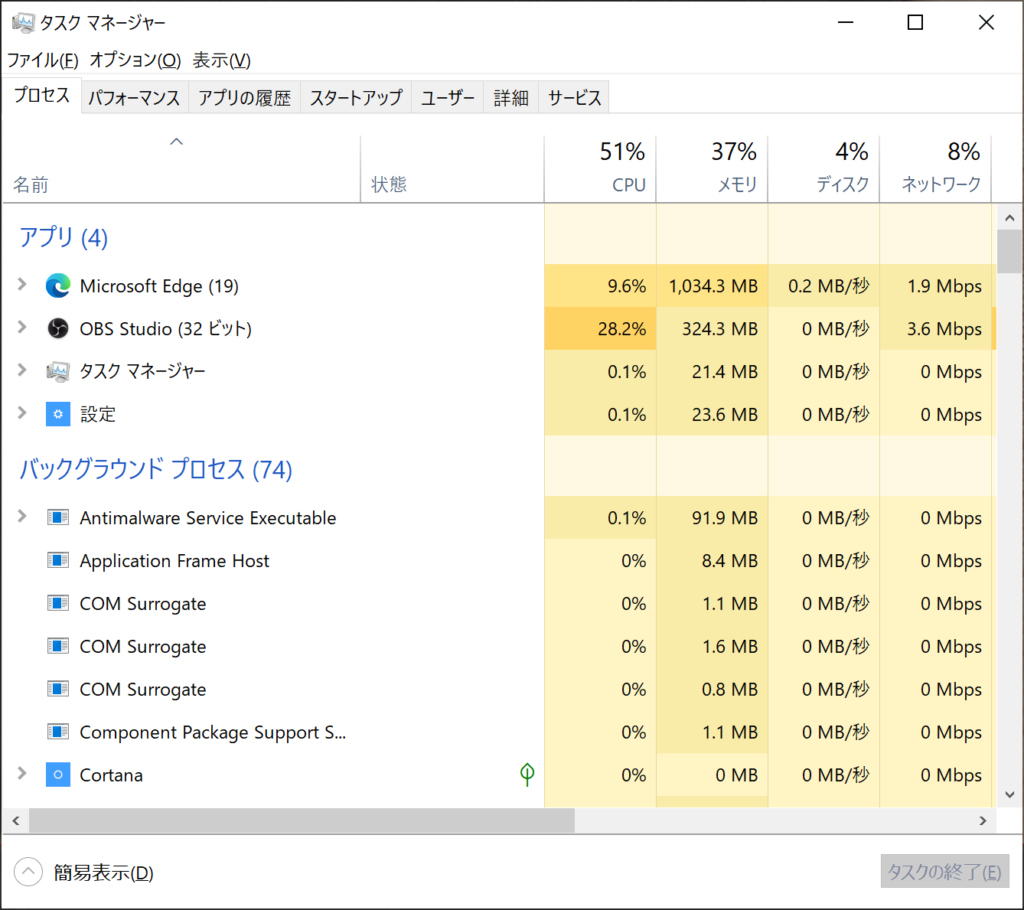Switch to the サービス tab
1024x910 pixels.
574,97
